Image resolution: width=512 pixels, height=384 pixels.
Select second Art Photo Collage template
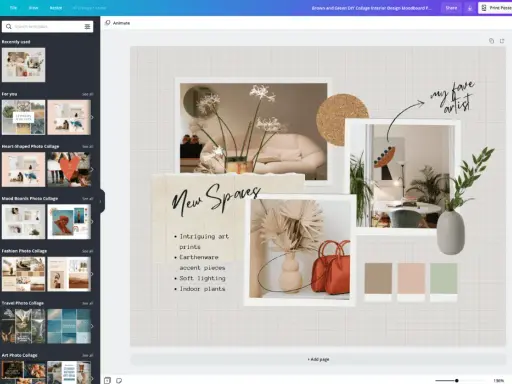pyautogui.click(x=69, y=372)
